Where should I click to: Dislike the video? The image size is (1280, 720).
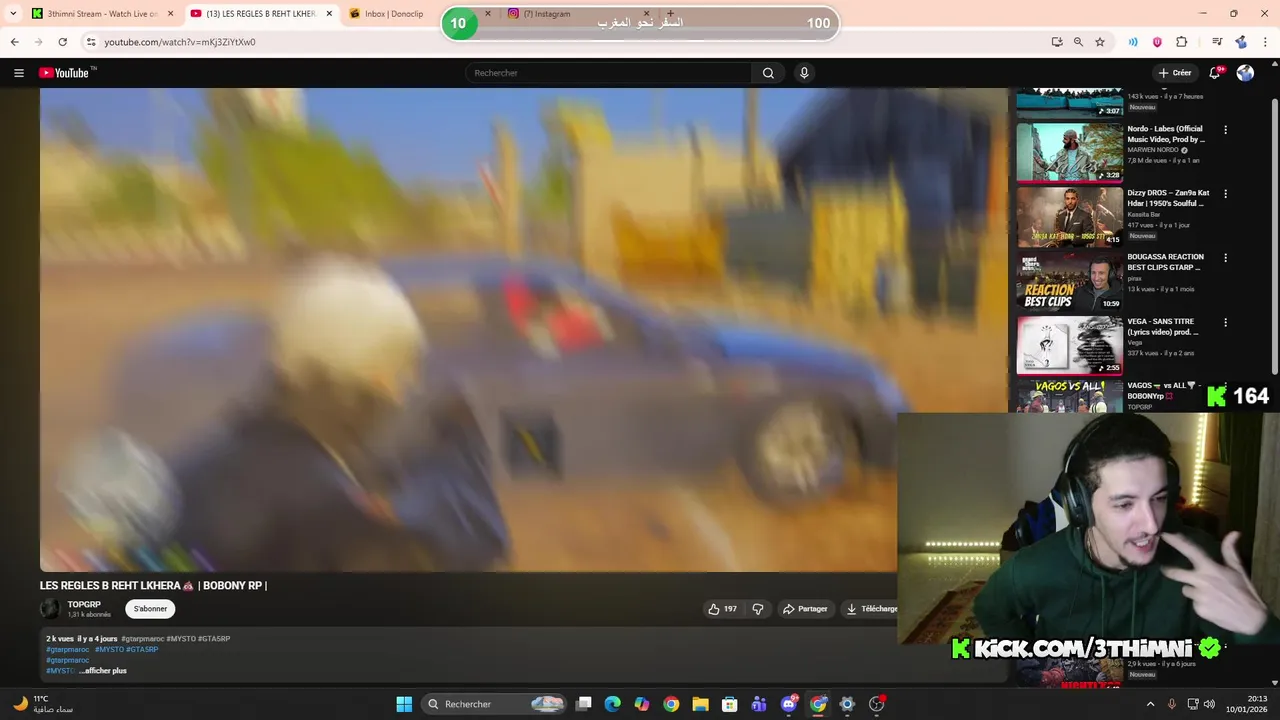758,609
